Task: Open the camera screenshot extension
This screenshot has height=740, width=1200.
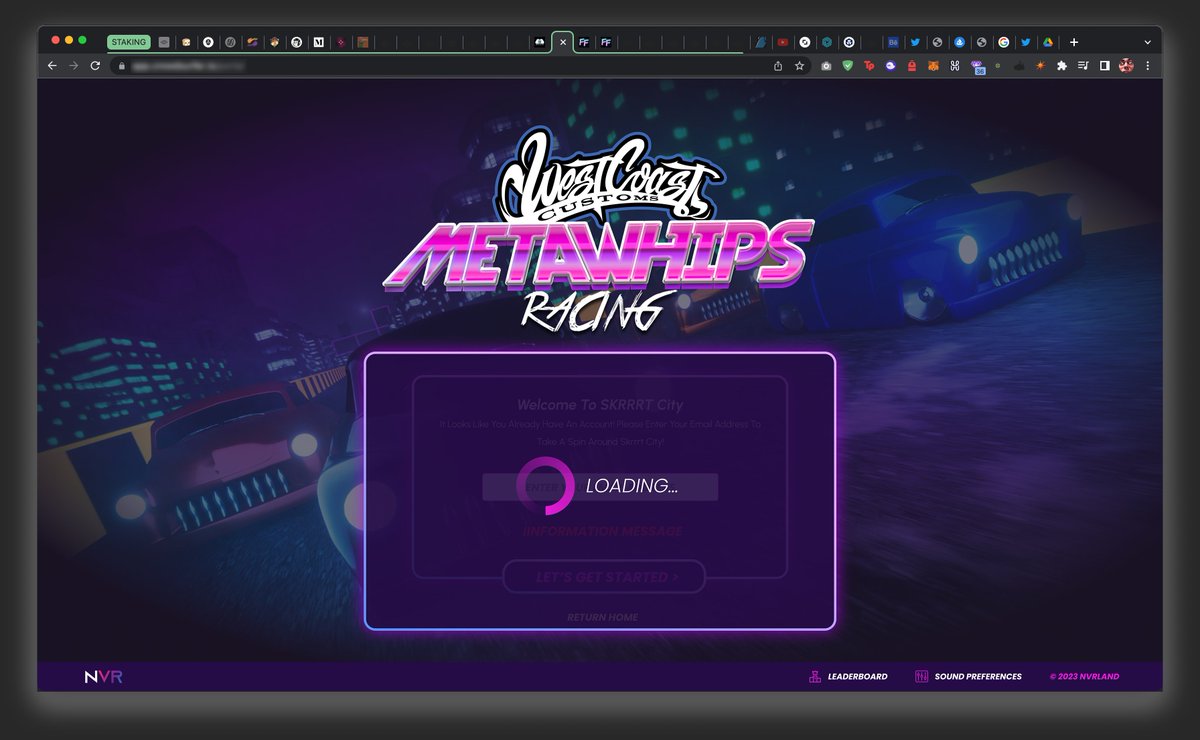Action: point(826,65)
